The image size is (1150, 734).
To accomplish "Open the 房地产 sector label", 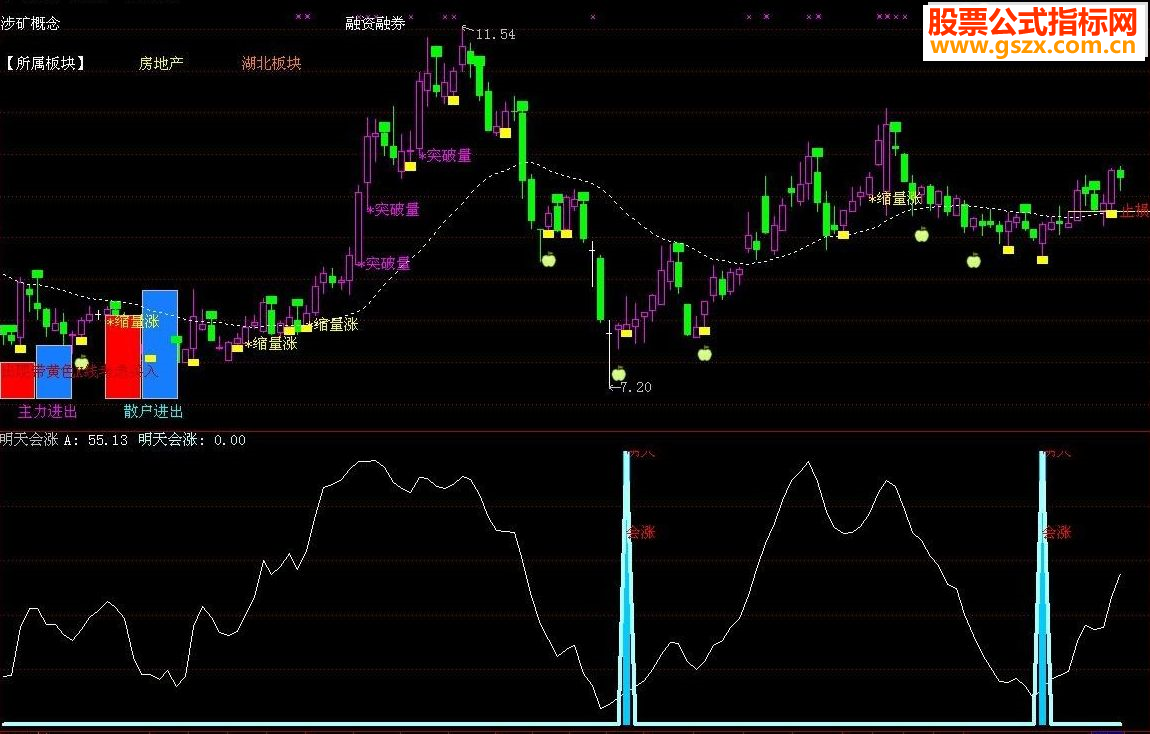I will (161, 64).
